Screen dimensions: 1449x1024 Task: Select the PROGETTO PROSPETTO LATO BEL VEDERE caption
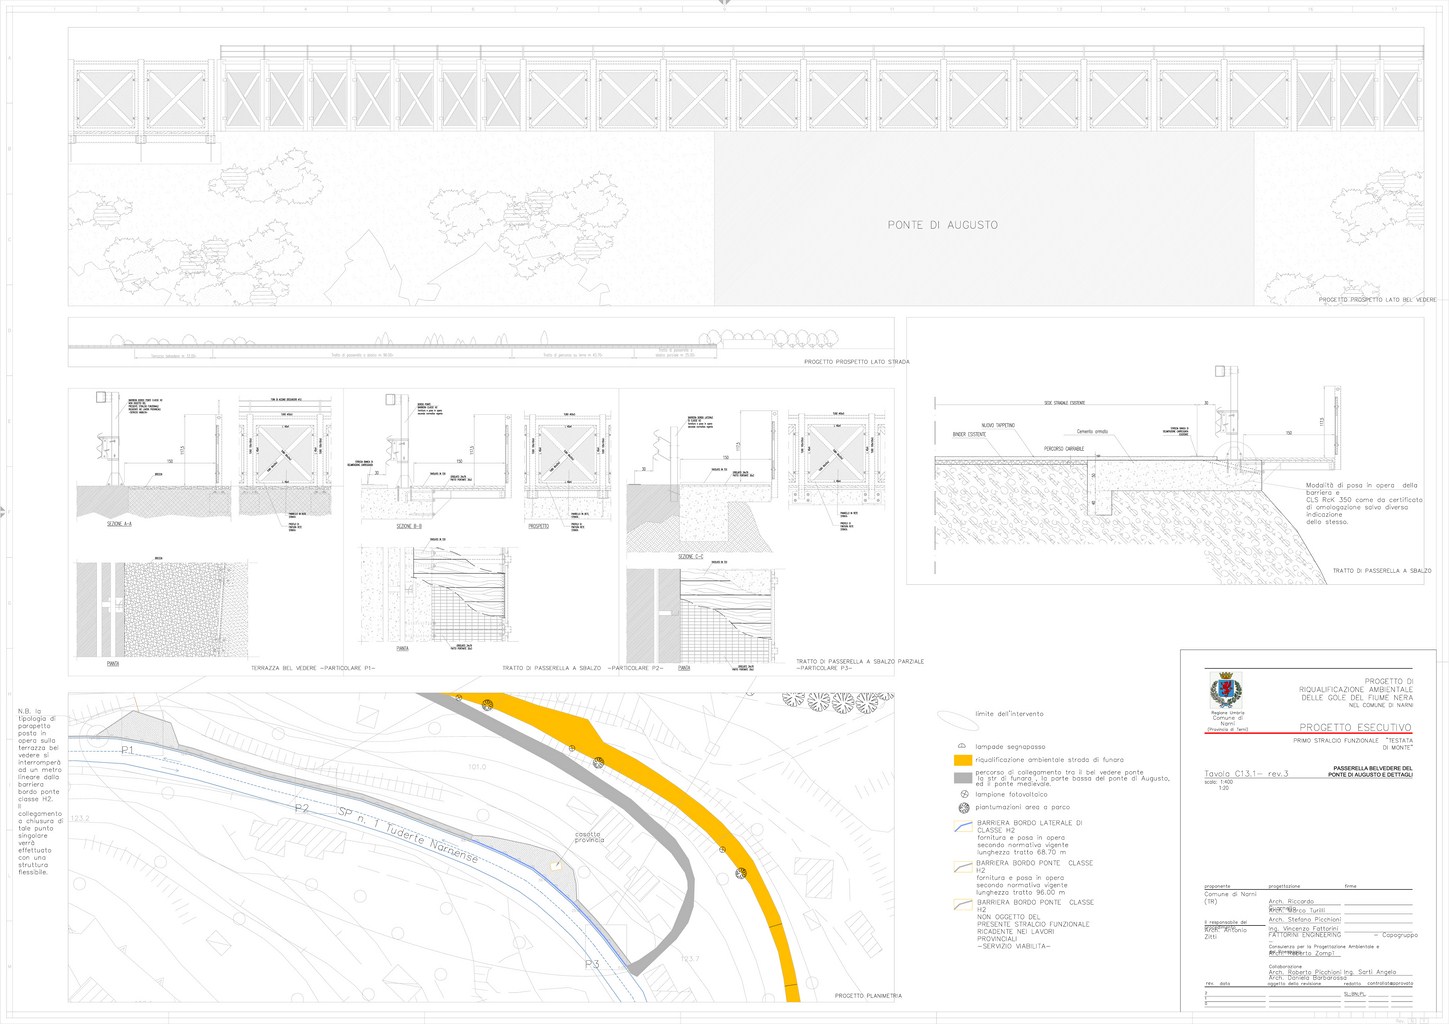tap(1377, 300)
